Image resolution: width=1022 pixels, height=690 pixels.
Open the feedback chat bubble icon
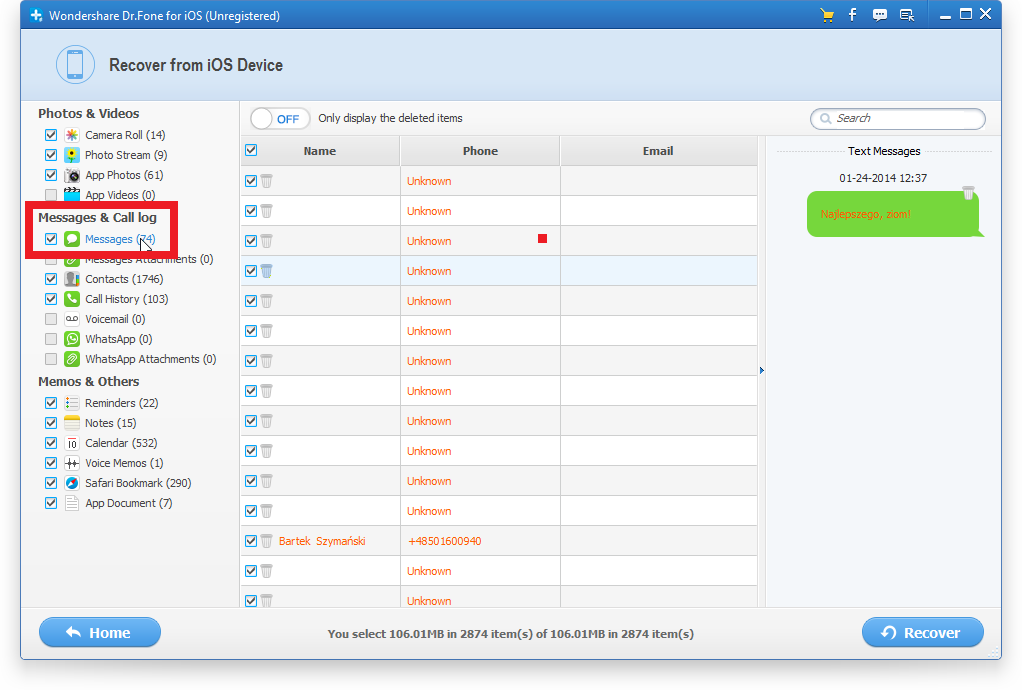[x=880, y=16]
